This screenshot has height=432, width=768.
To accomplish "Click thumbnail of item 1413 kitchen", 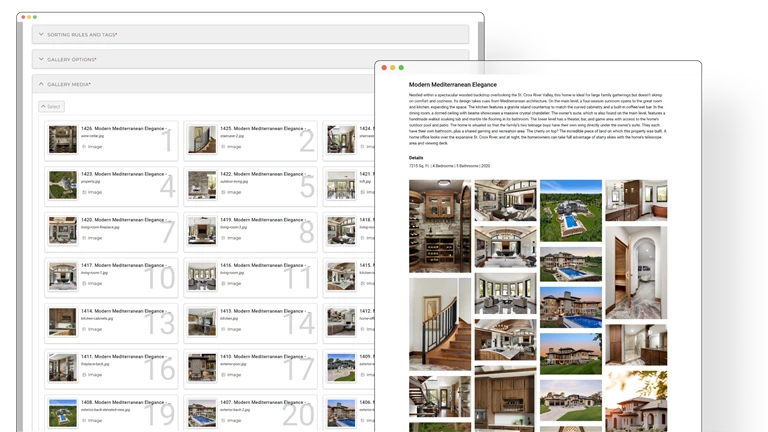I will 202,322.
